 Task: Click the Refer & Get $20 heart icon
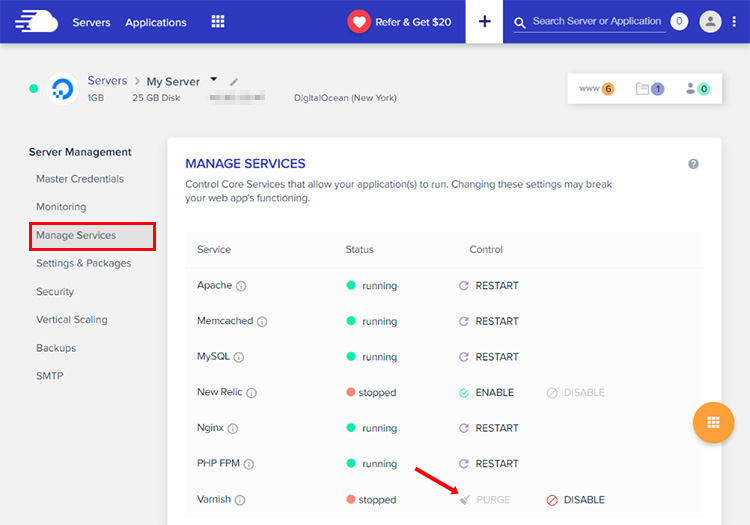[359, 22]
